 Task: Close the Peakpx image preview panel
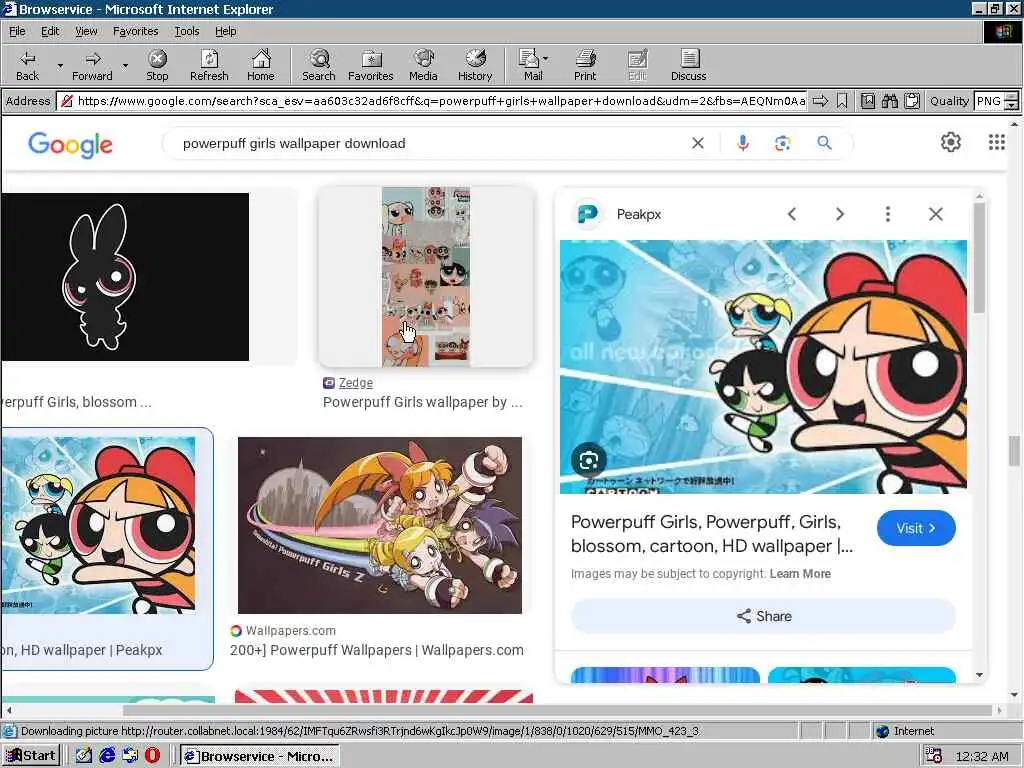(x=935, y=214)
